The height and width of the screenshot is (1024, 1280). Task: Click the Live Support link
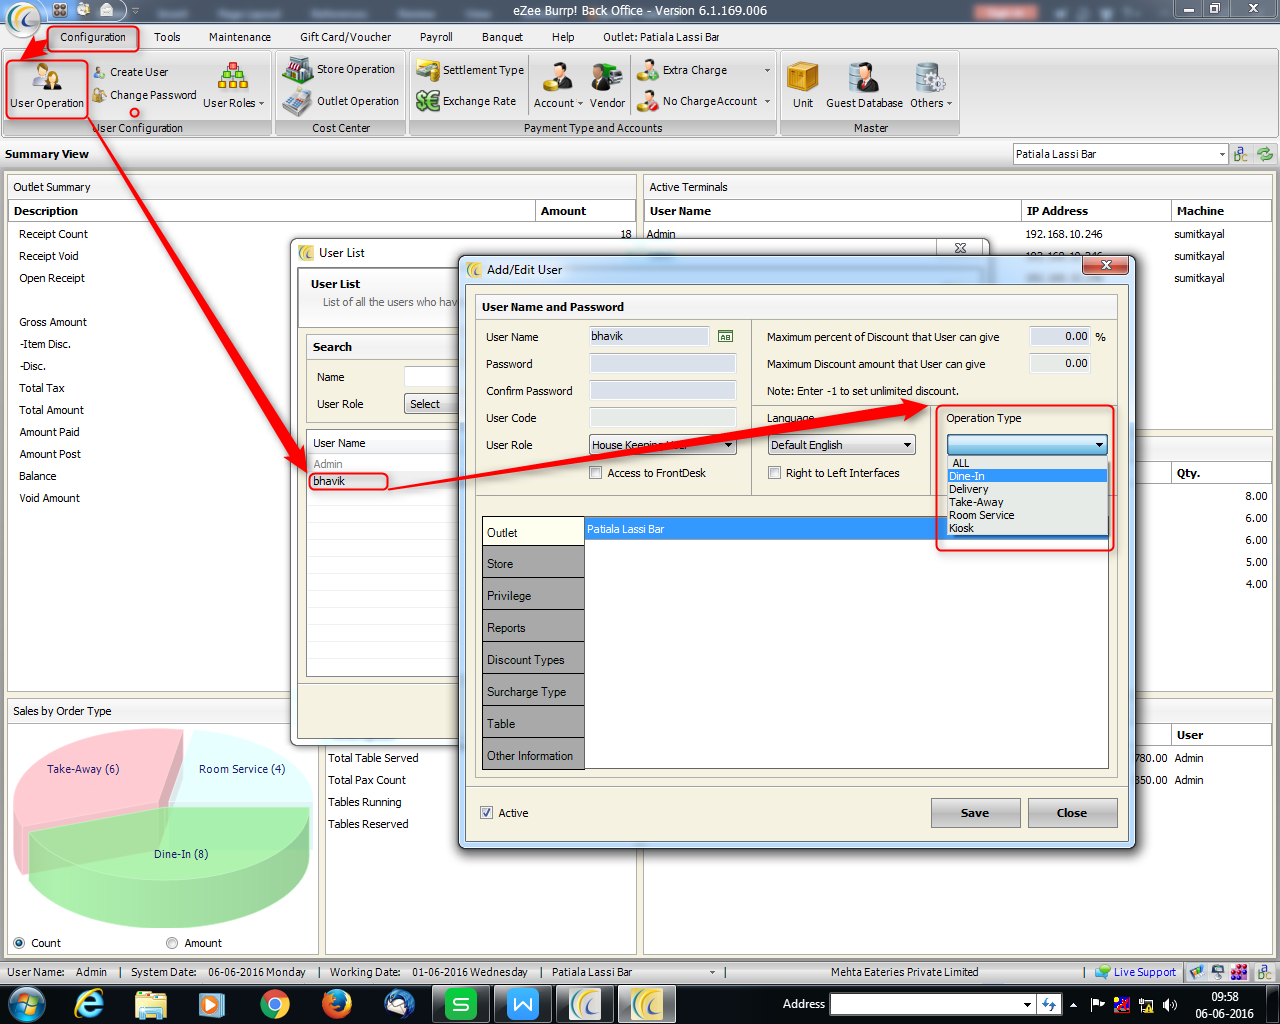click(1145, 972)
